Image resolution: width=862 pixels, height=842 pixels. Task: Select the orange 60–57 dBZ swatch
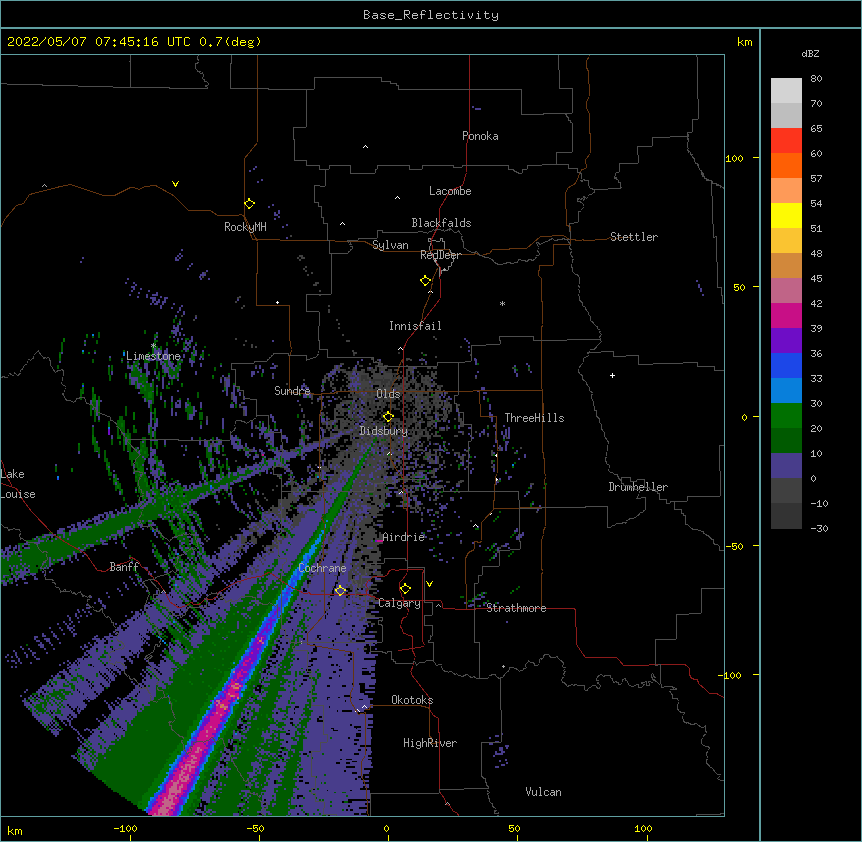(x=786, y=165)
